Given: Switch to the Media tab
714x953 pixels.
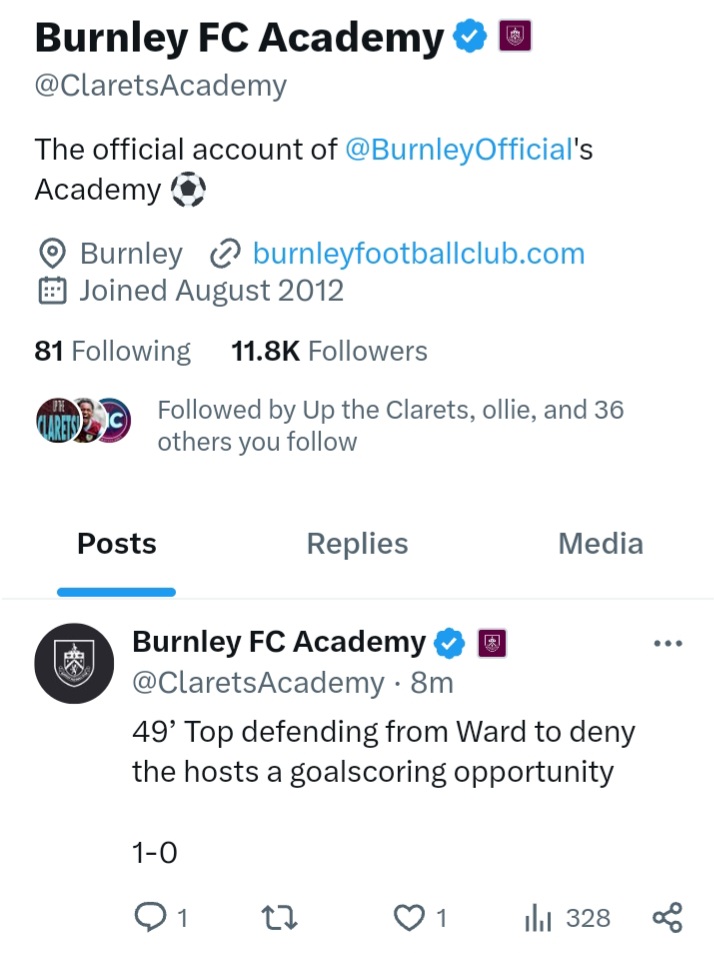Looking at the screenshot, I should (x=600, y=544).
